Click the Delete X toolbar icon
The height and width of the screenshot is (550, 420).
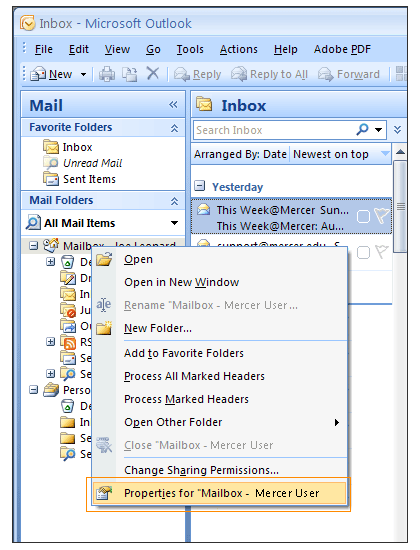pyautogui.click(x=153, y=74)
